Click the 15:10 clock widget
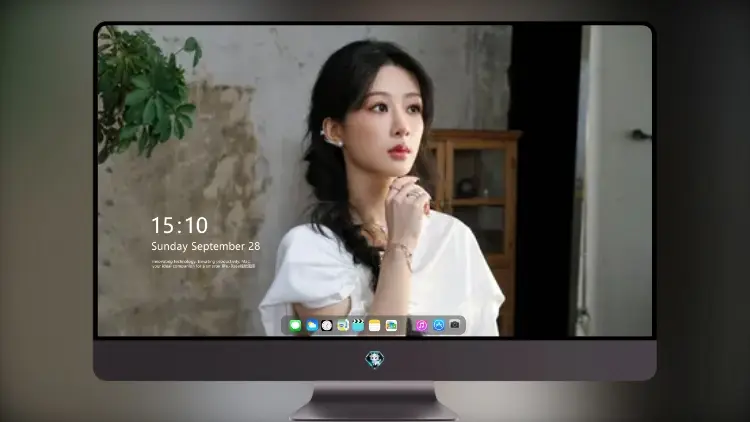 (179, 225)
